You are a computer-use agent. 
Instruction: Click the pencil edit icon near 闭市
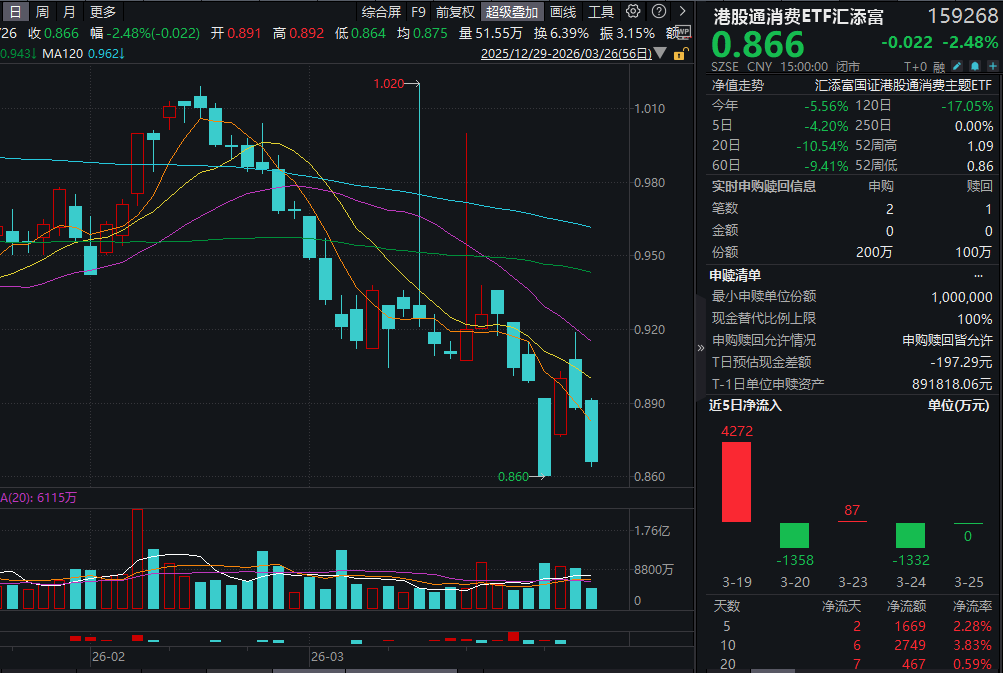click(955, 64)
